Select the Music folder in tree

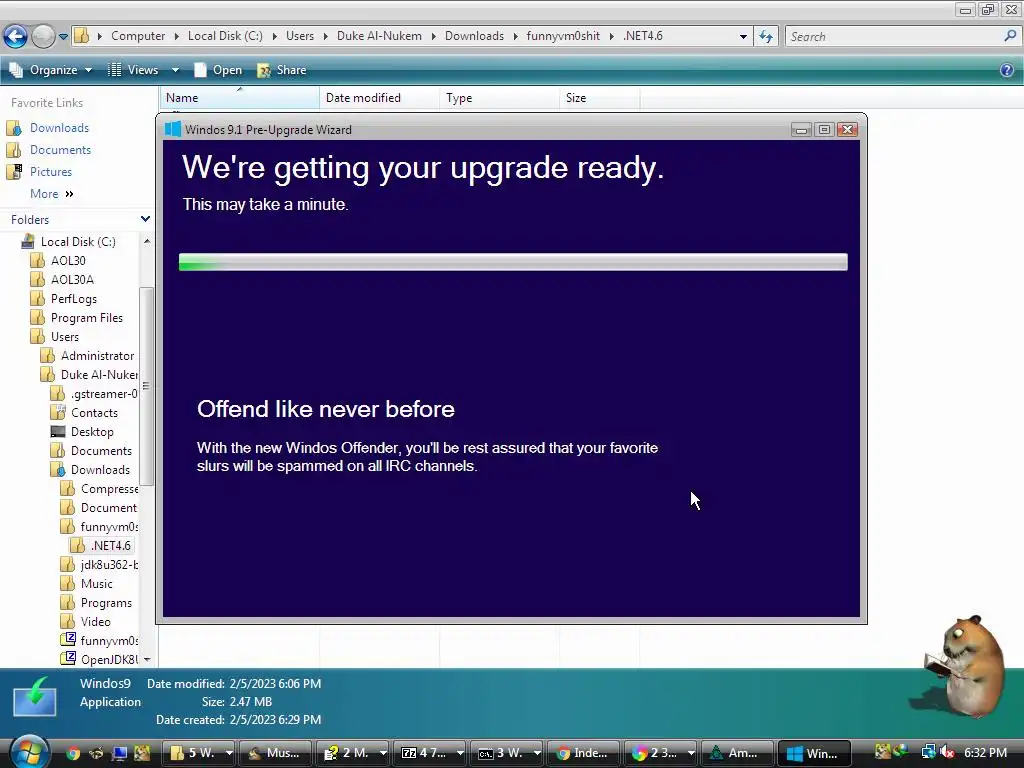(96, 584)
